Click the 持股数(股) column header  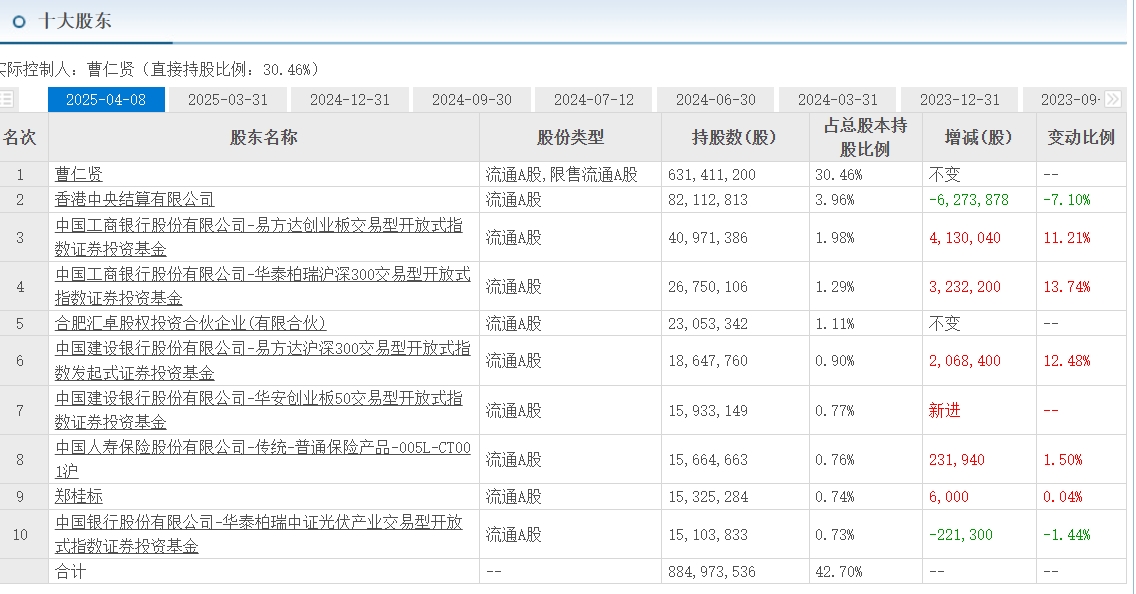[735, 137]
